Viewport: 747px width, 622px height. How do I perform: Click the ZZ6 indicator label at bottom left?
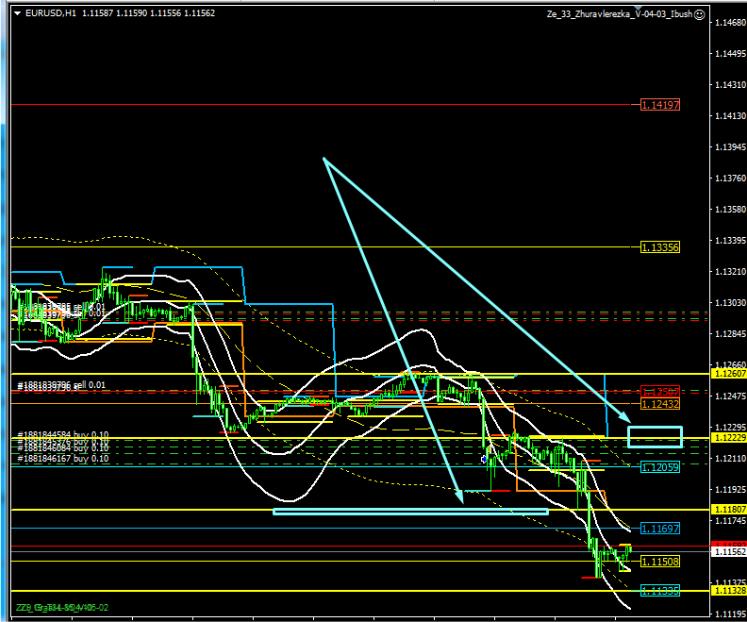click(60, 607)
